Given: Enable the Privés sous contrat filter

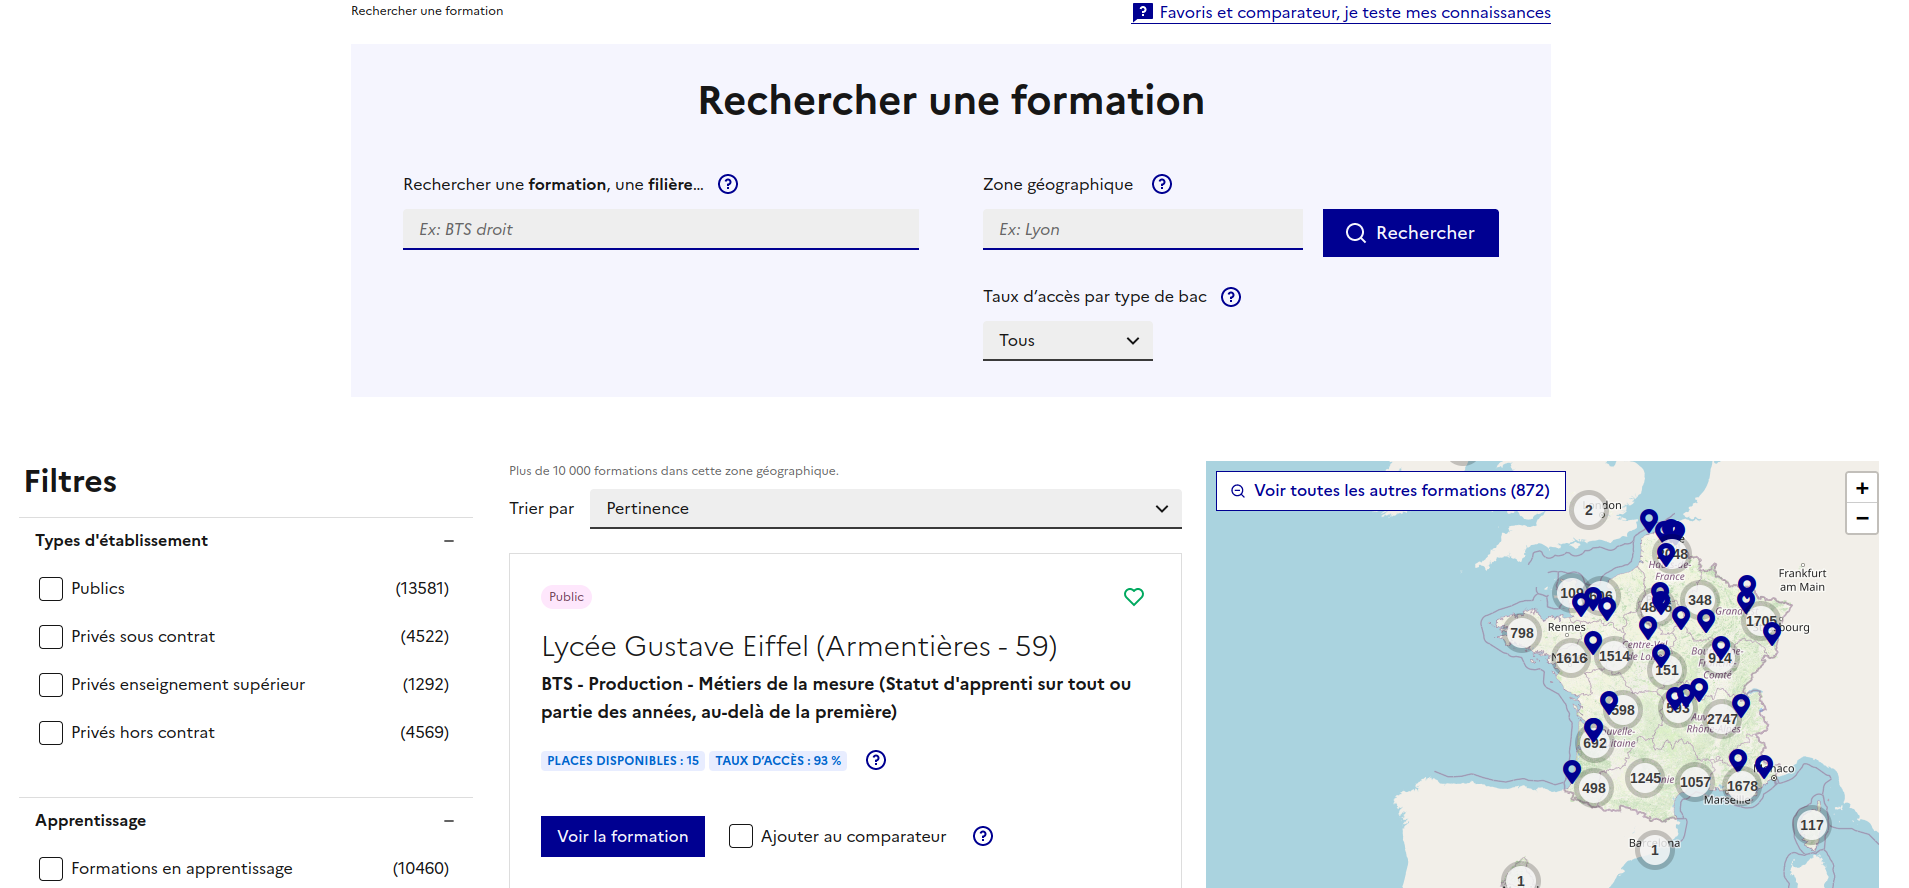Looking at the screenshot, I should (x=51, y=637).
